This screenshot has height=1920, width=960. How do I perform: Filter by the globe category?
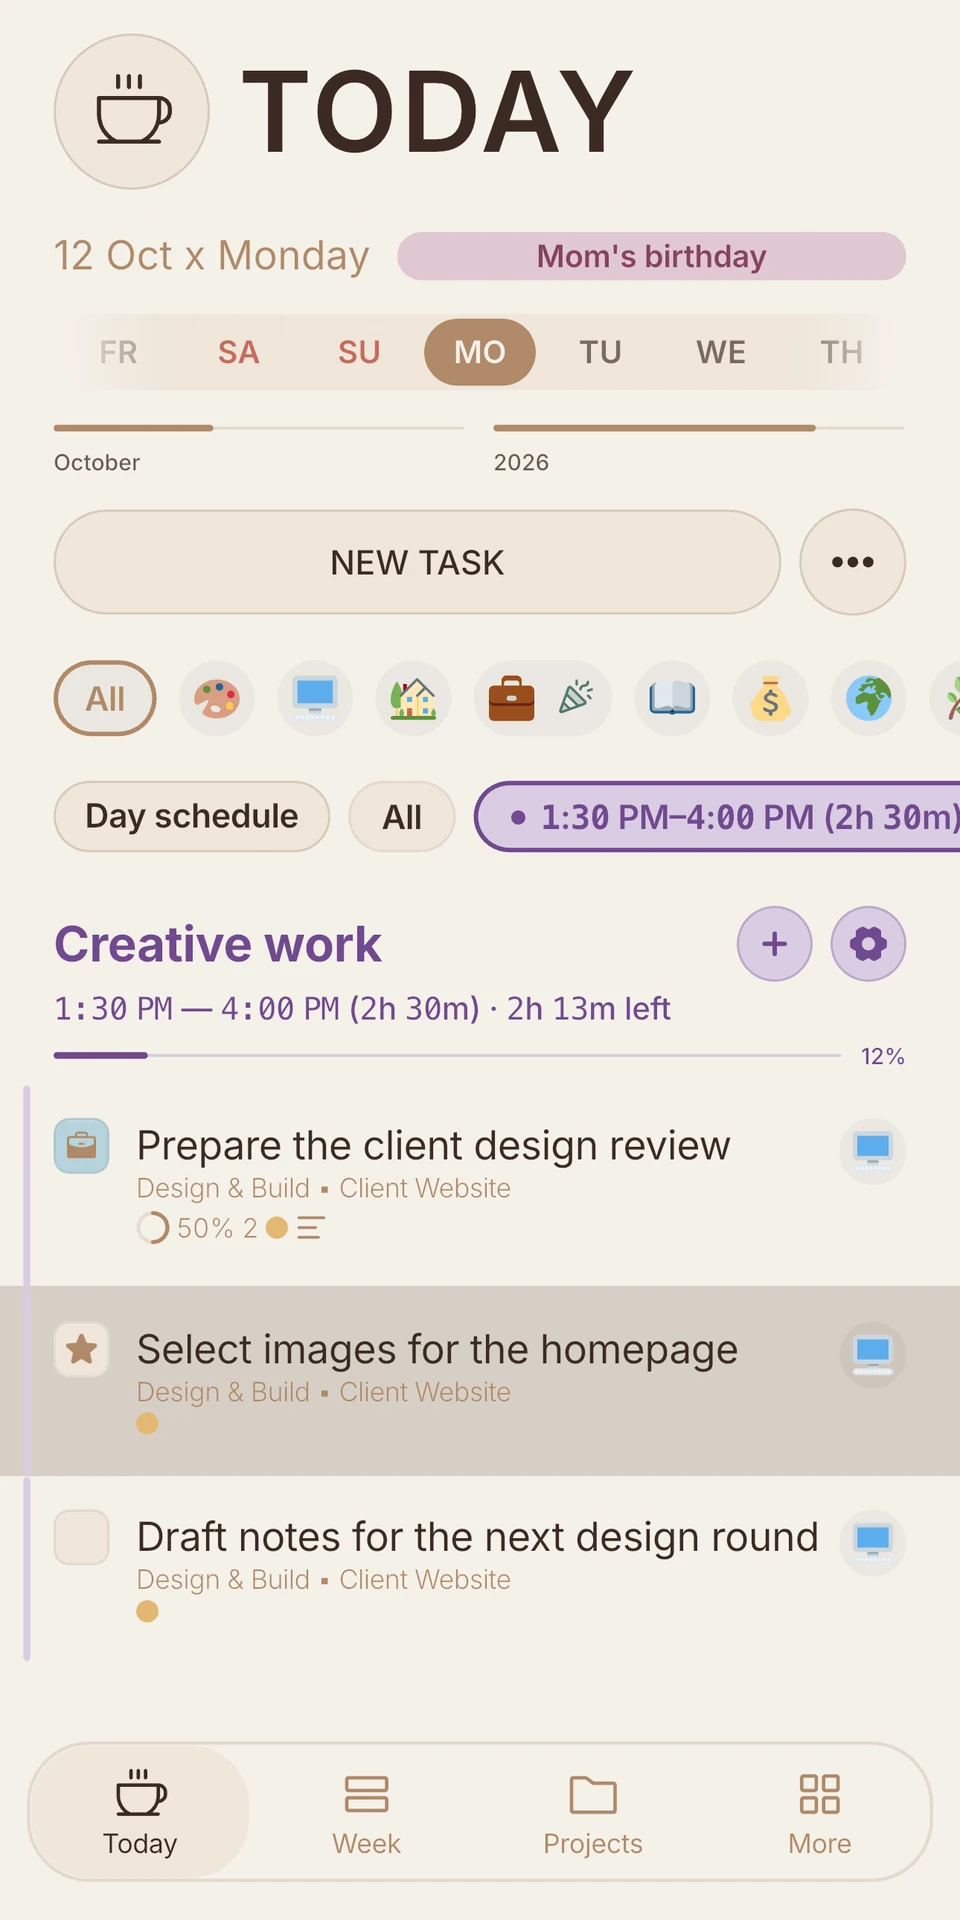[x=869, y=698]
